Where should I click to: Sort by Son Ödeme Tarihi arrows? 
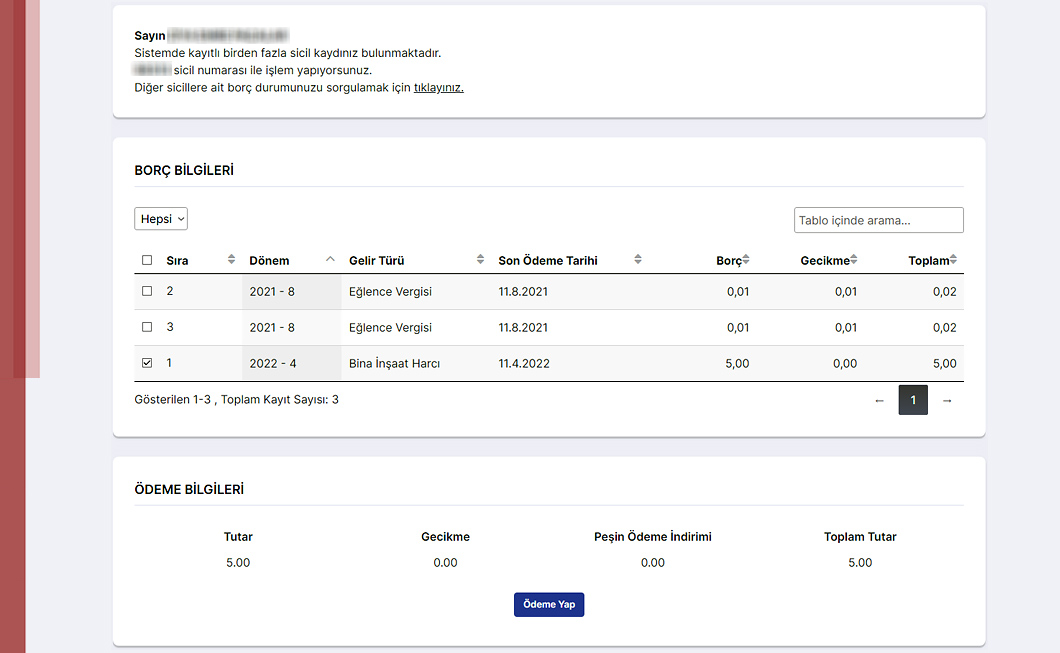click(638, 260)
